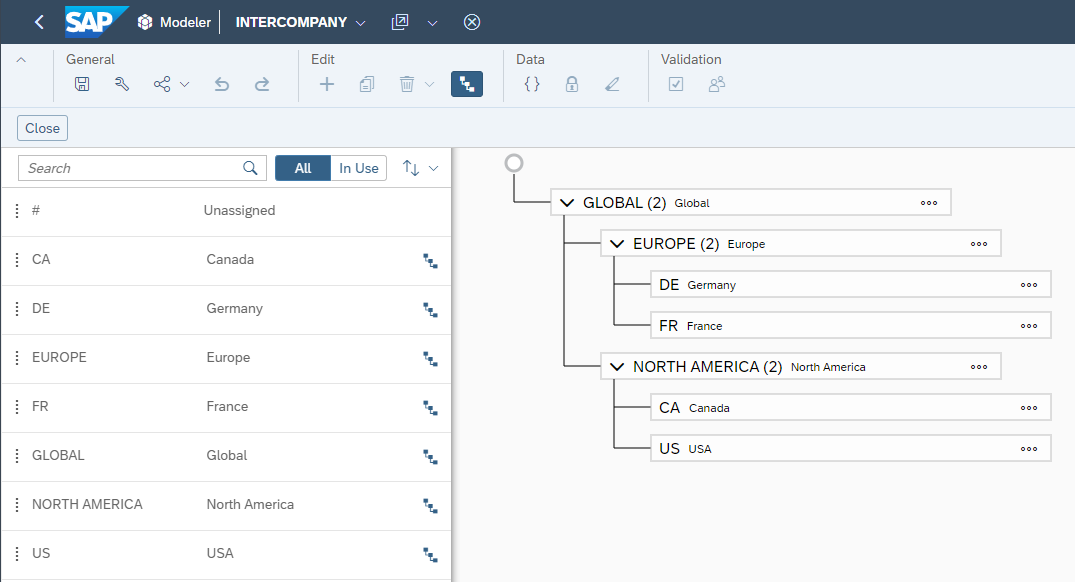Select NORTH AMERICA ID in member list

[x=87, y=504]
